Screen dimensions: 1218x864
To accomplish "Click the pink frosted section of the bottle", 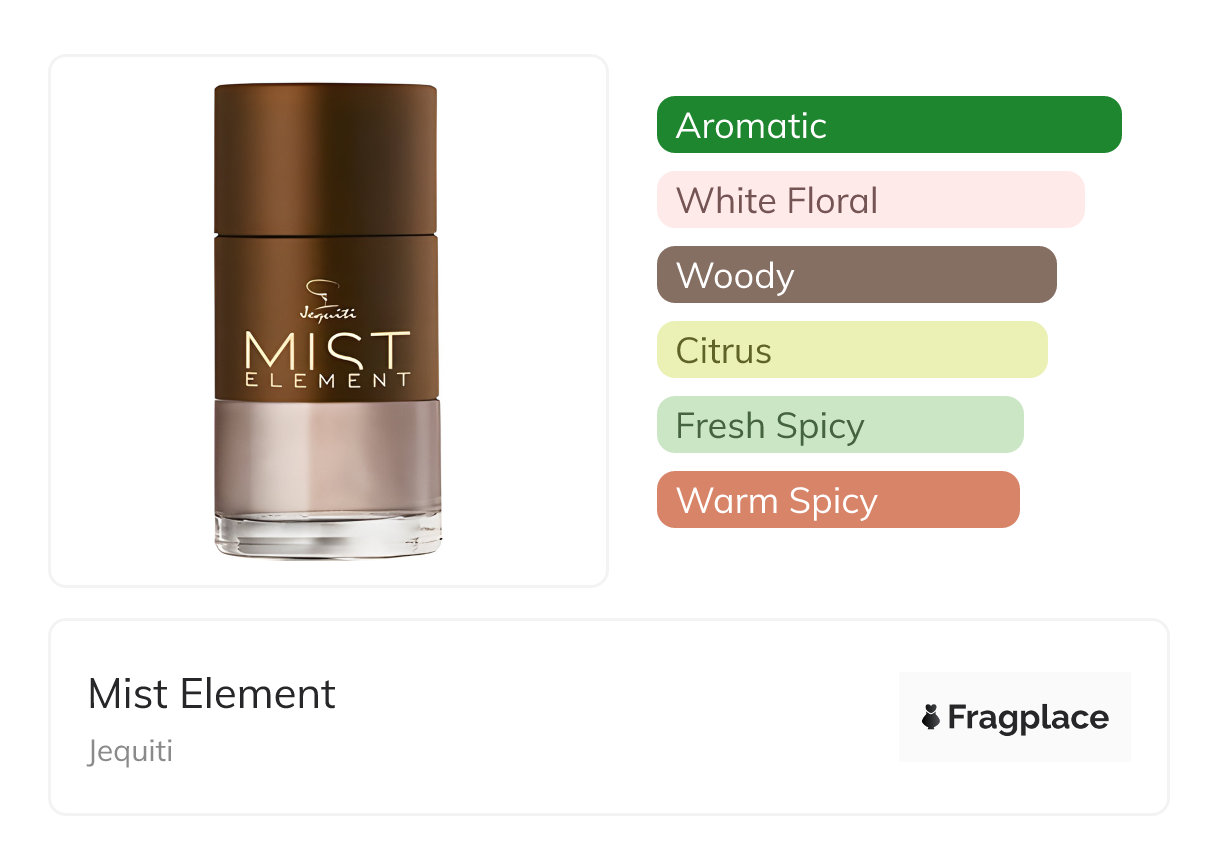I will pos(327,455).
